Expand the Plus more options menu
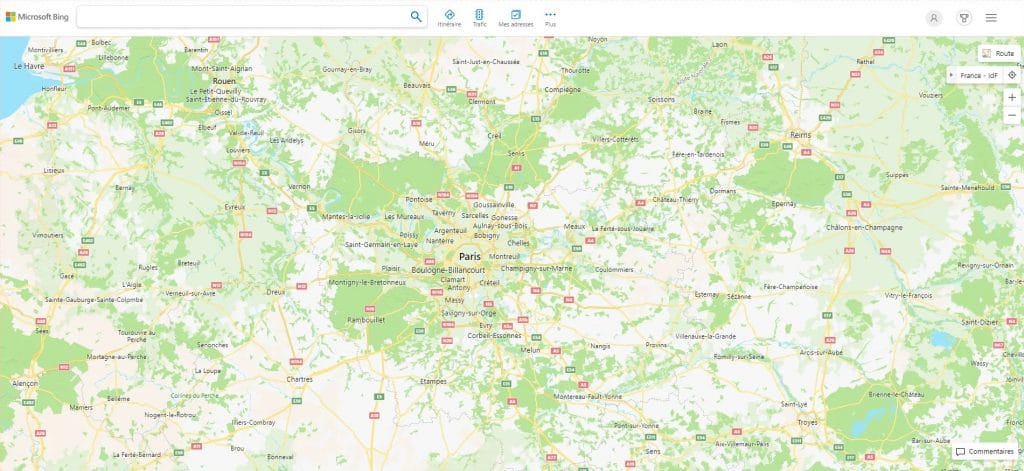The image size is (1024, 471). (550, 17)
